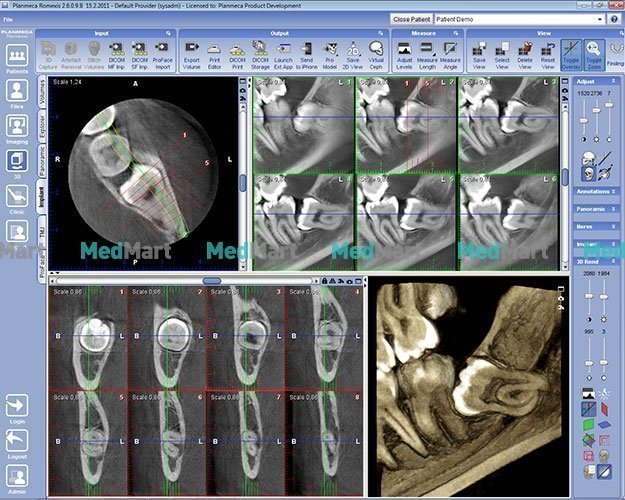Click the Select View tool
Viewport: 625px width, 500px height.
pyautogui.click(x=502, y=55)
